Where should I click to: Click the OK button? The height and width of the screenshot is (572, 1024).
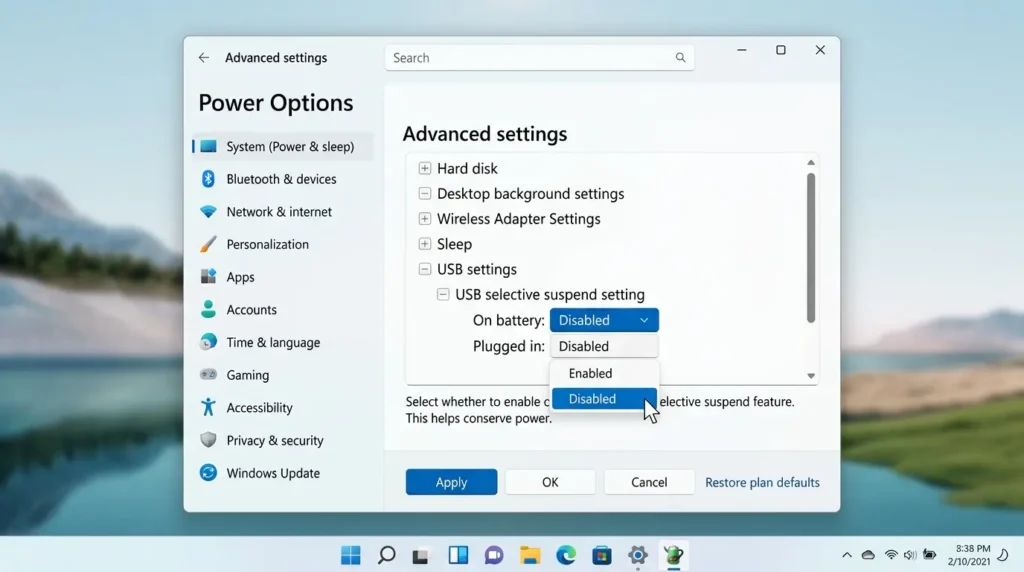point(550,482)
